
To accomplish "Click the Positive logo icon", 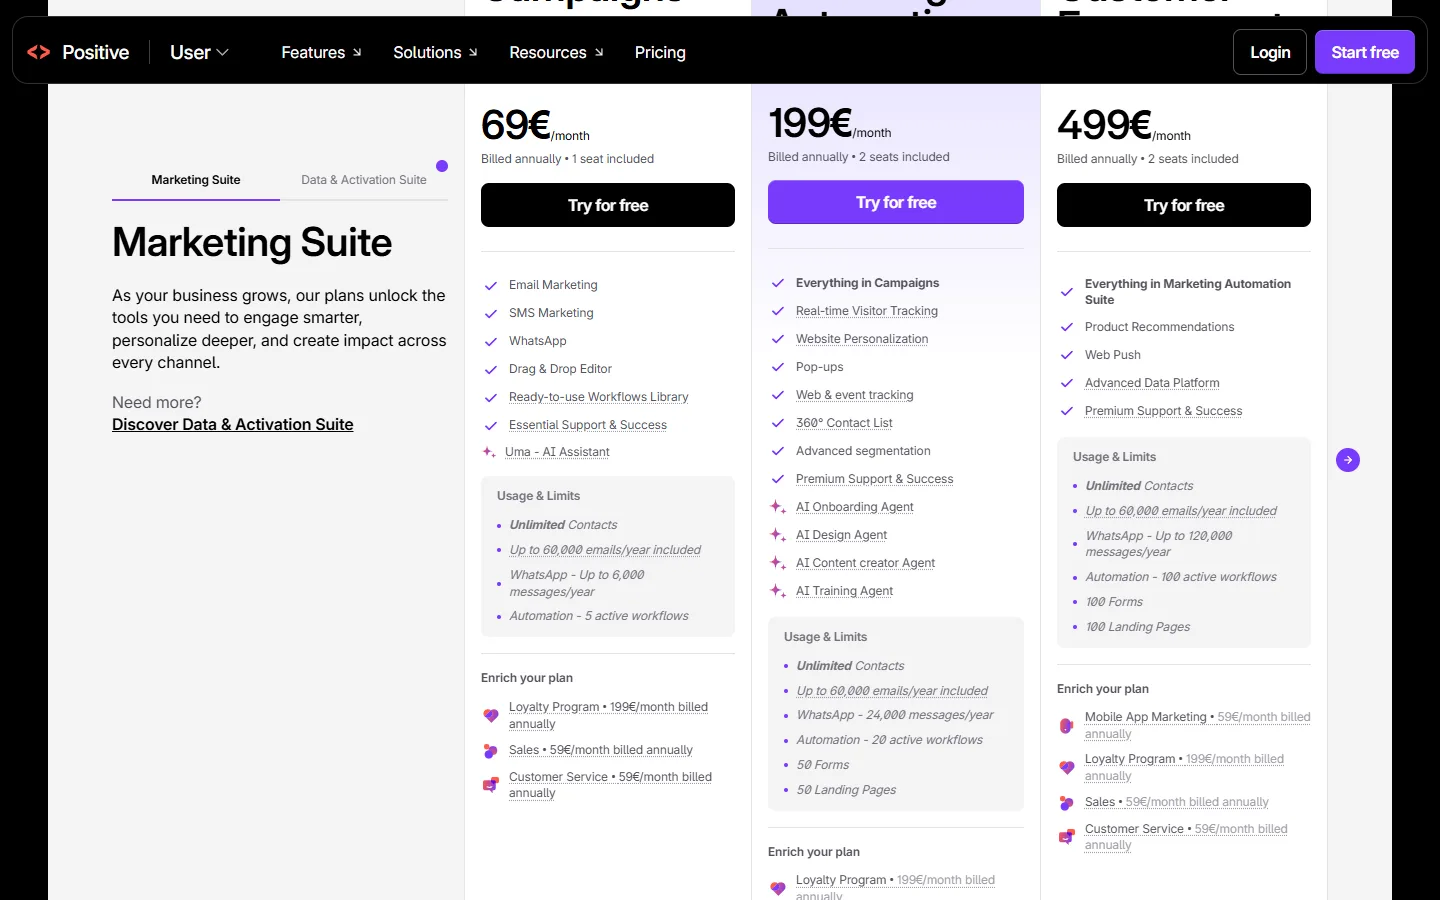I will click(39, 52).
